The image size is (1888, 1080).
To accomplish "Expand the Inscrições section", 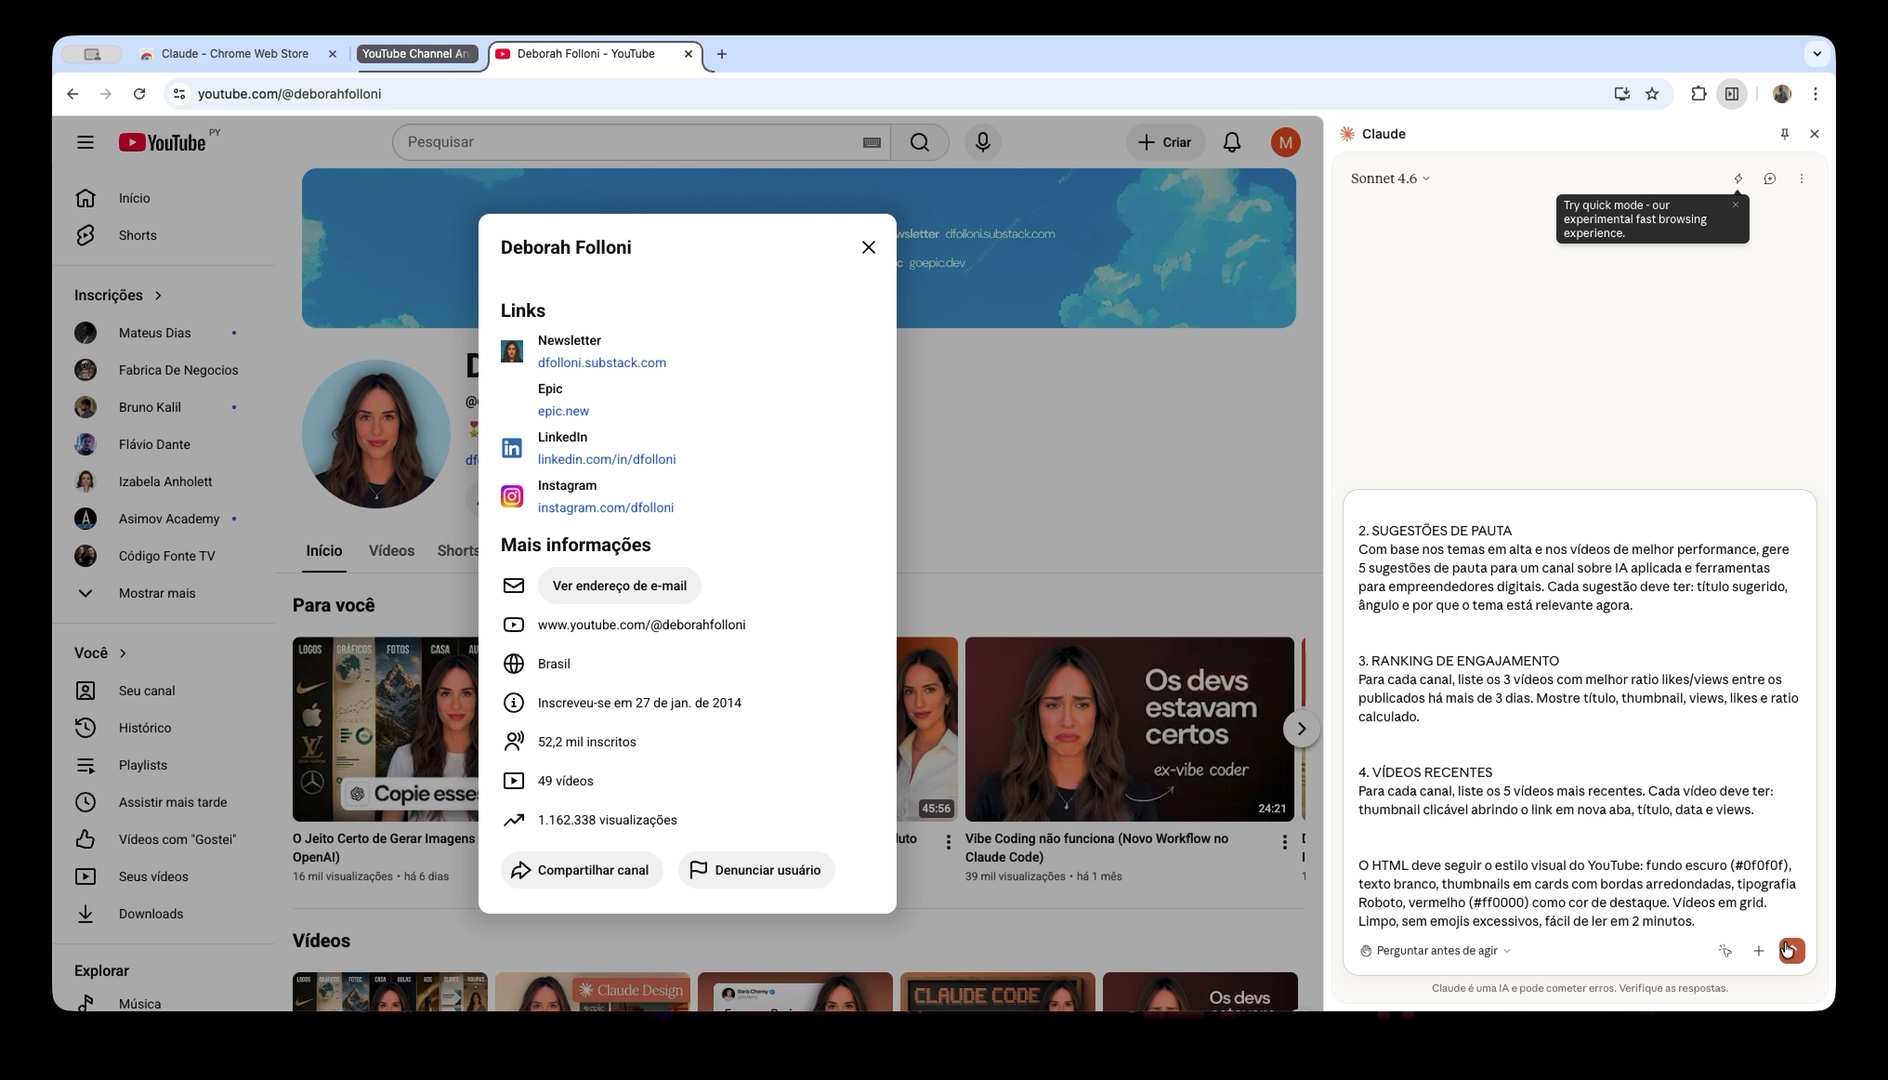I will coord(118,296).
